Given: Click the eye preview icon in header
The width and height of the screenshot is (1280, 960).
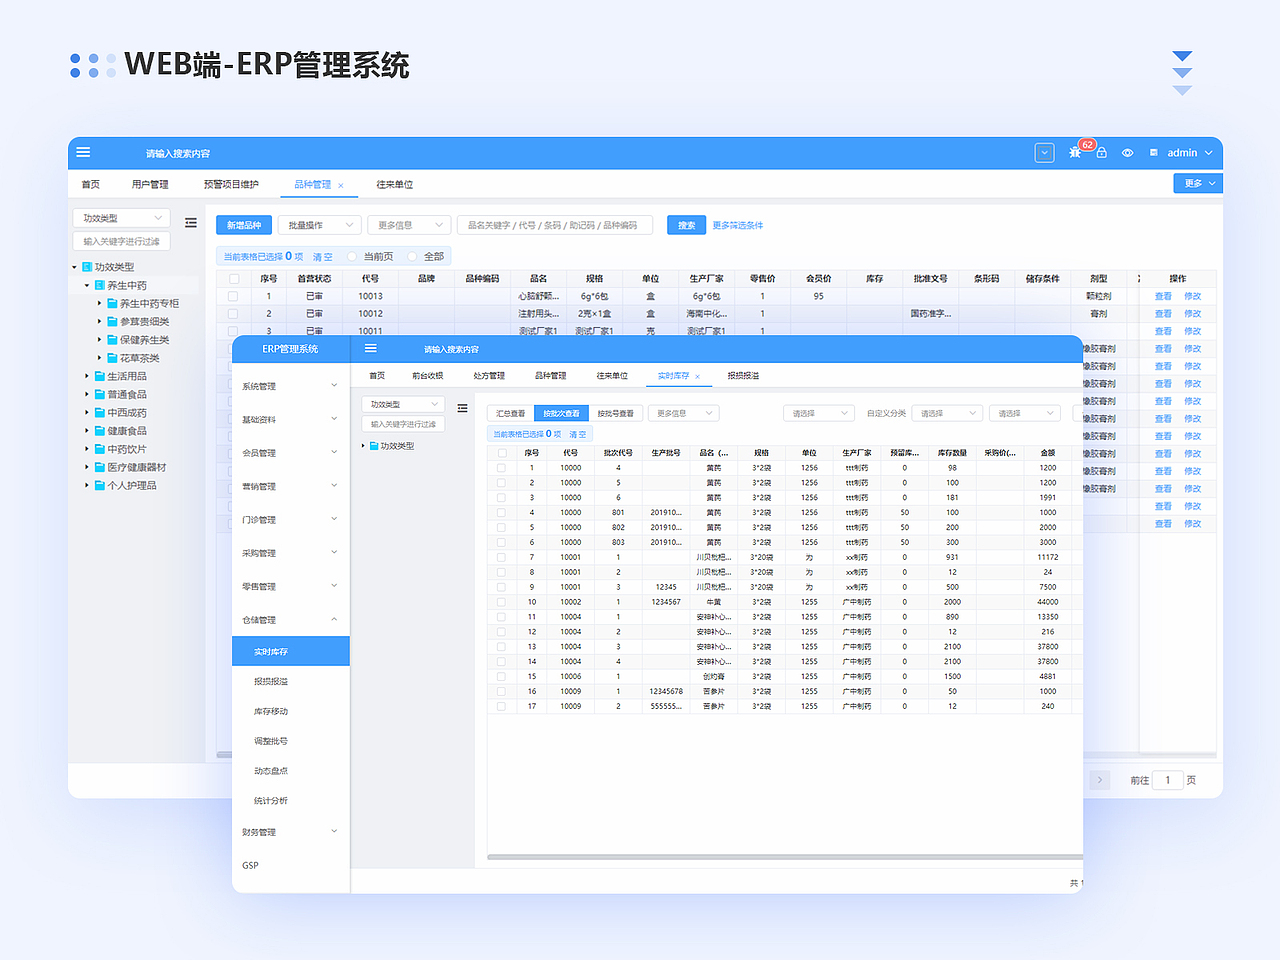Looking at the screenshot, I should coord(1127,153).
